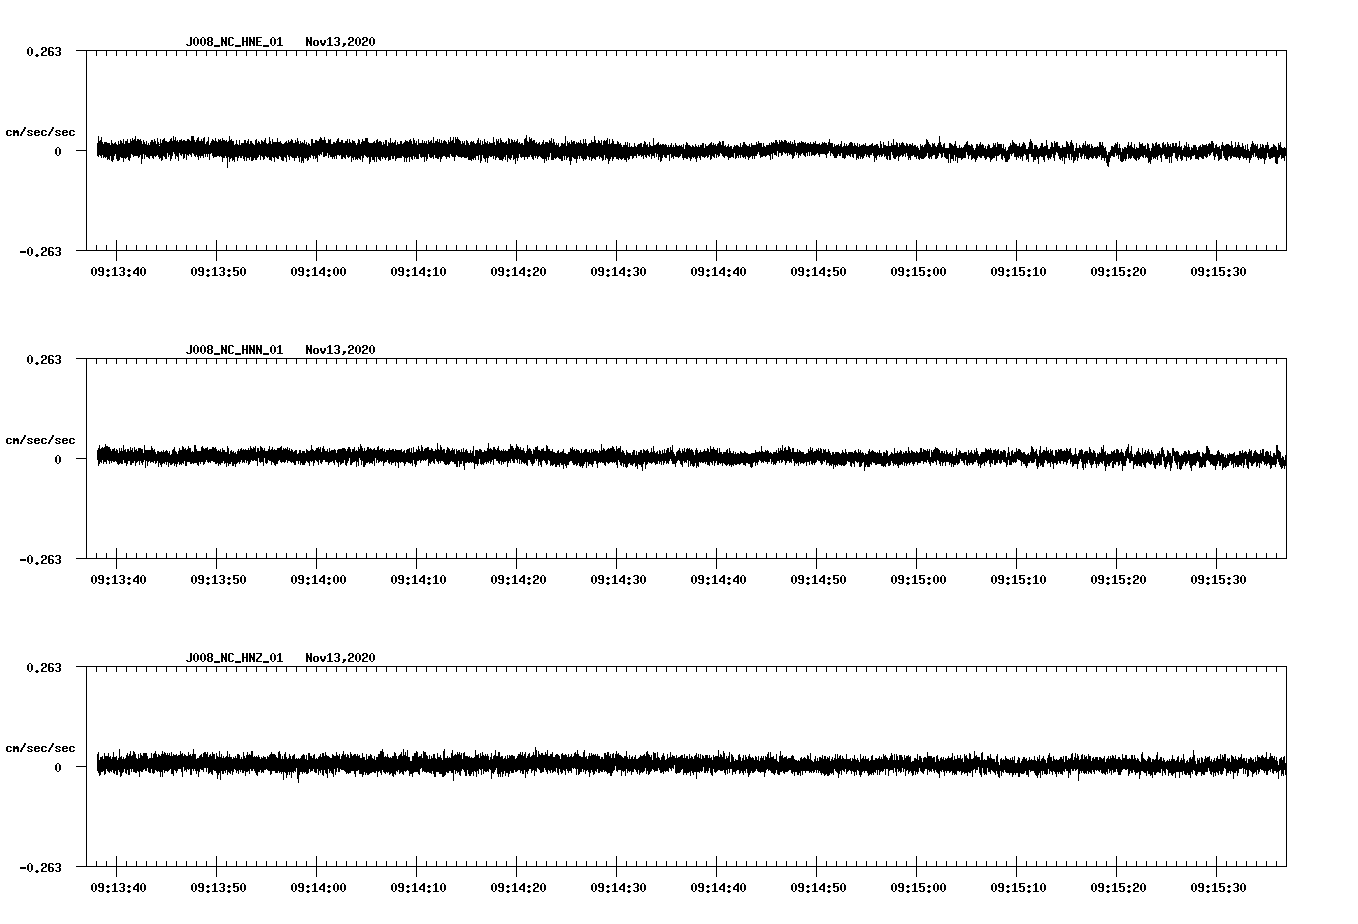Select the cm/sec/sec label on the middle plot
This screenshot has width=1358, height=924.
click(42, 439)
